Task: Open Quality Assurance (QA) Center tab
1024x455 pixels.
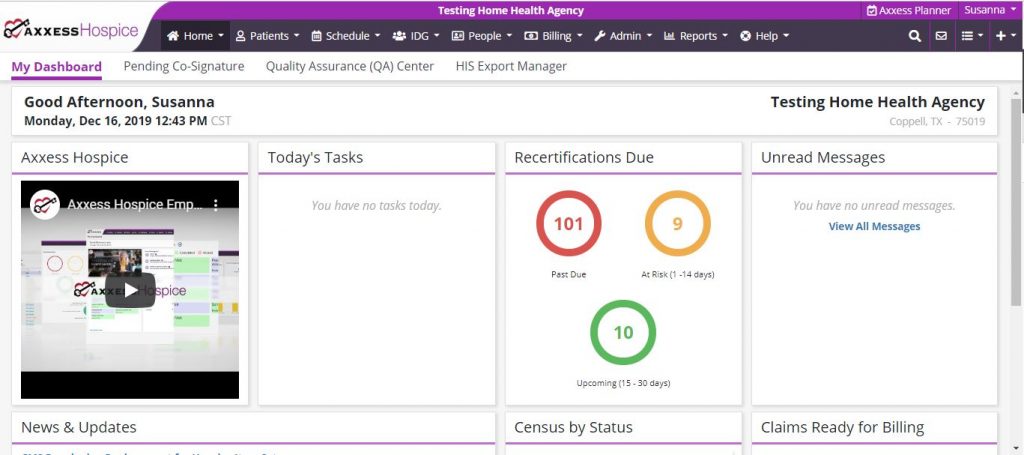Action: 349,66
